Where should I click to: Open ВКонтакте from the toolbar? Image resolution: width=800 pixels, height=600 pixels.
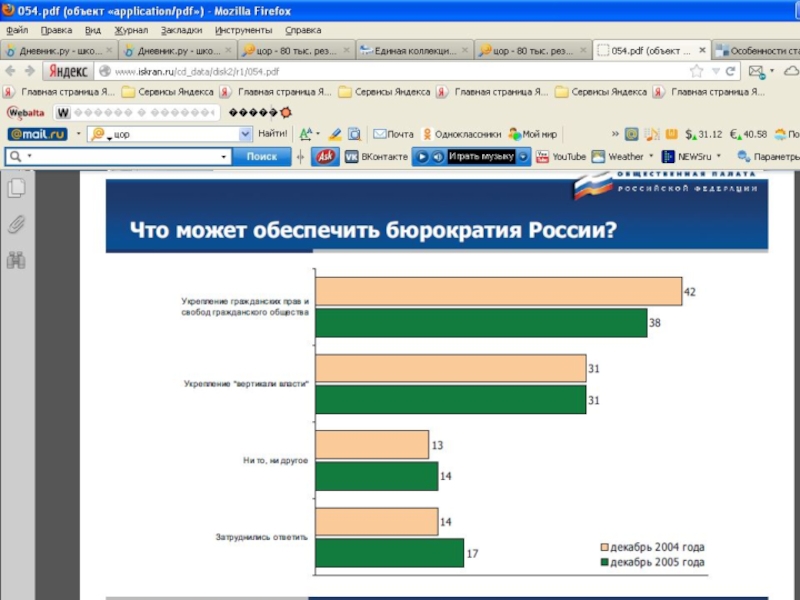(377, 157)
